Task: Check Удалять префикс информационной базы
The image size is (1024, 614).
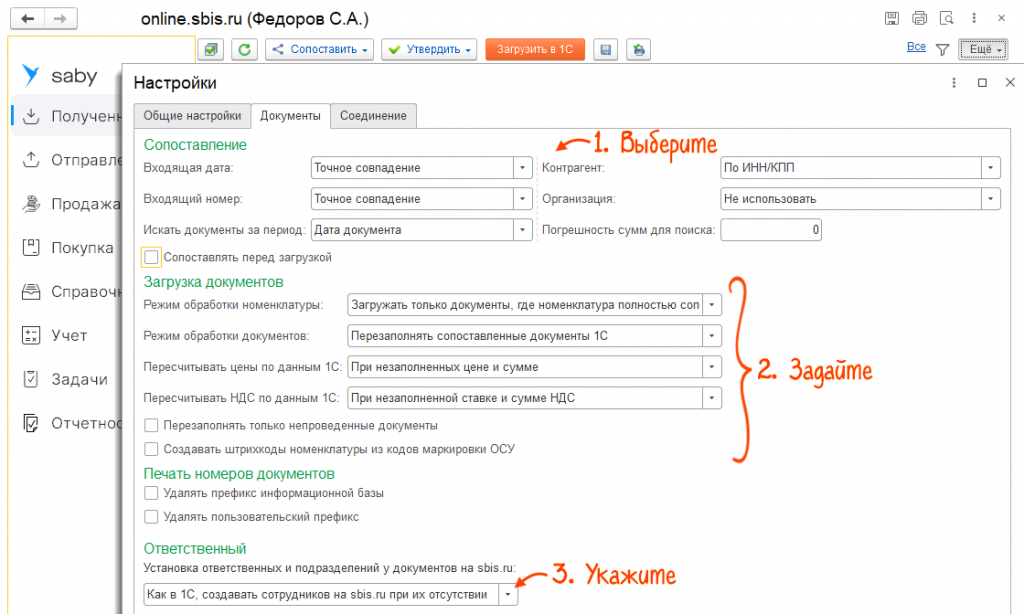Action: tap(152, 493)
